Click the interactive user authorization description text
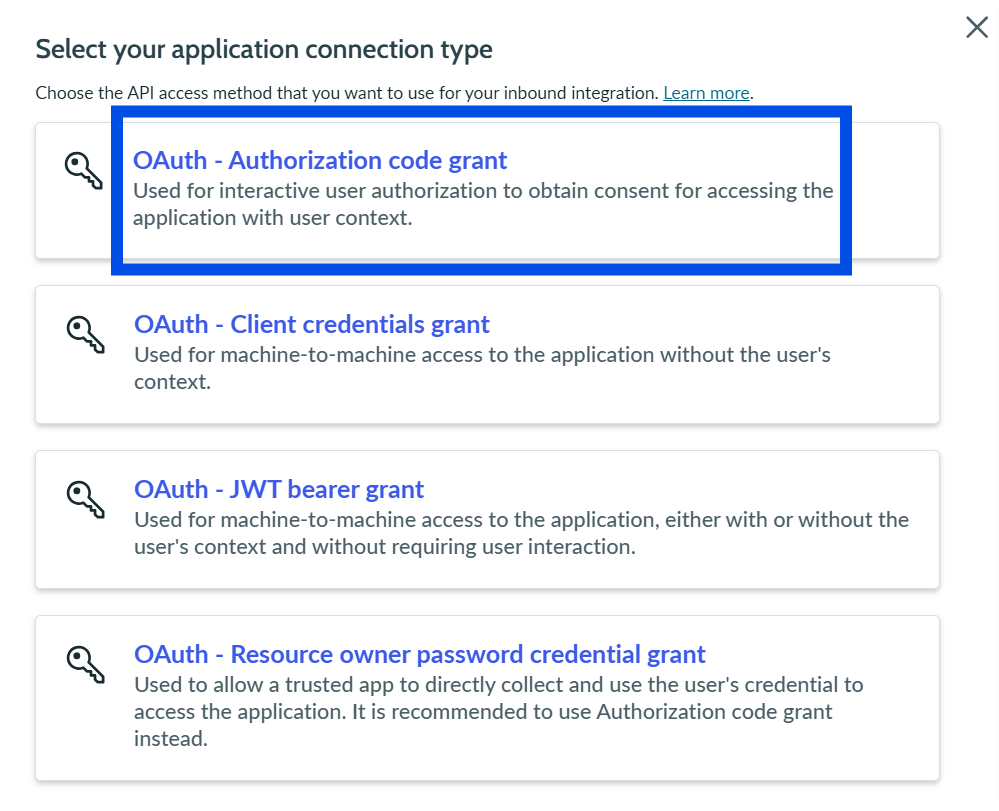Viewport: 999px width, 811px height. pyautogui.click(x=483, y=205)
